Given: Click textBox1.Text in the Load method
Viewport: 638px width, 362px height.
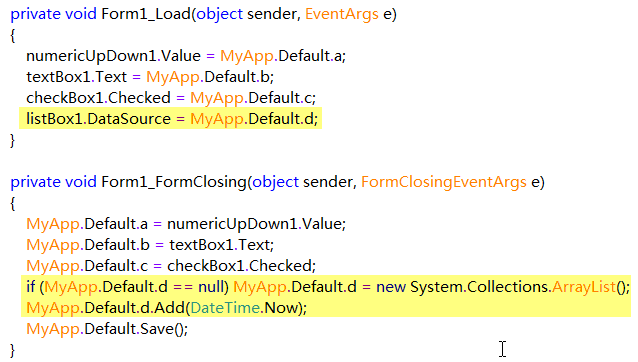Looking at the screenshot, I should 76,77.
